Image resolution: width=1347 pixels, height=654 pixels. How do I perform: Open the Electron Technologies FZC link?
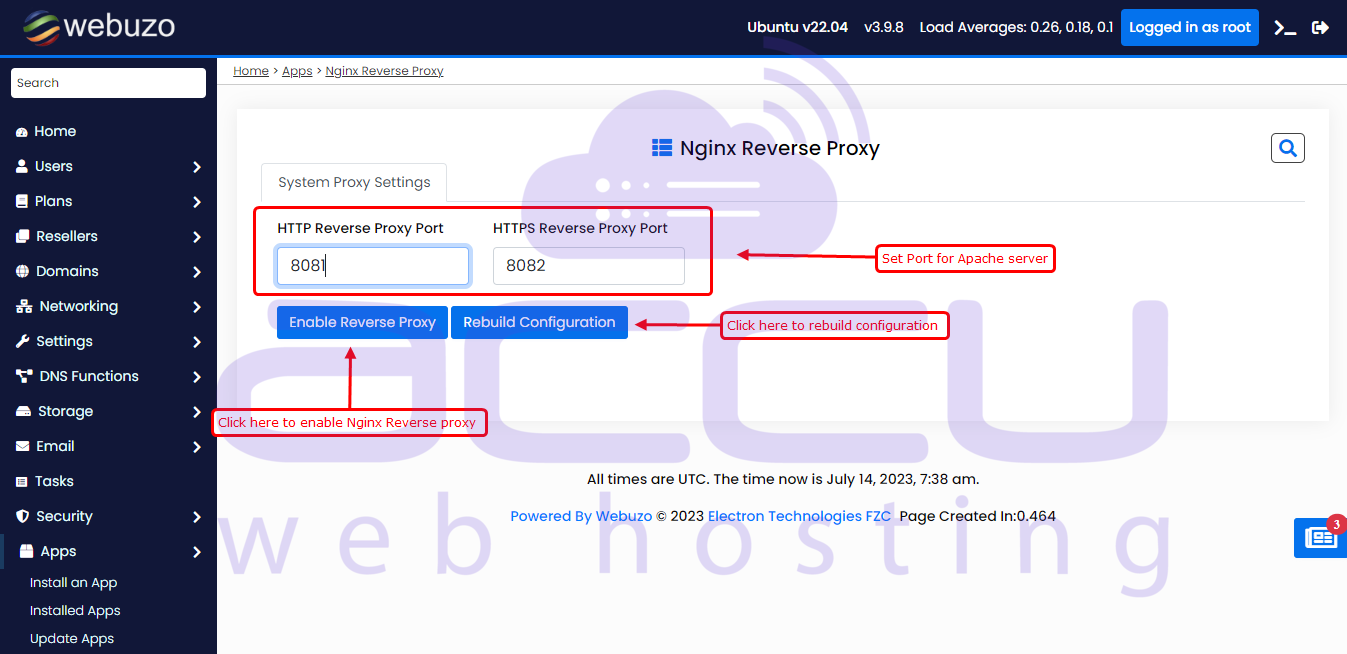tap(799, 516)
